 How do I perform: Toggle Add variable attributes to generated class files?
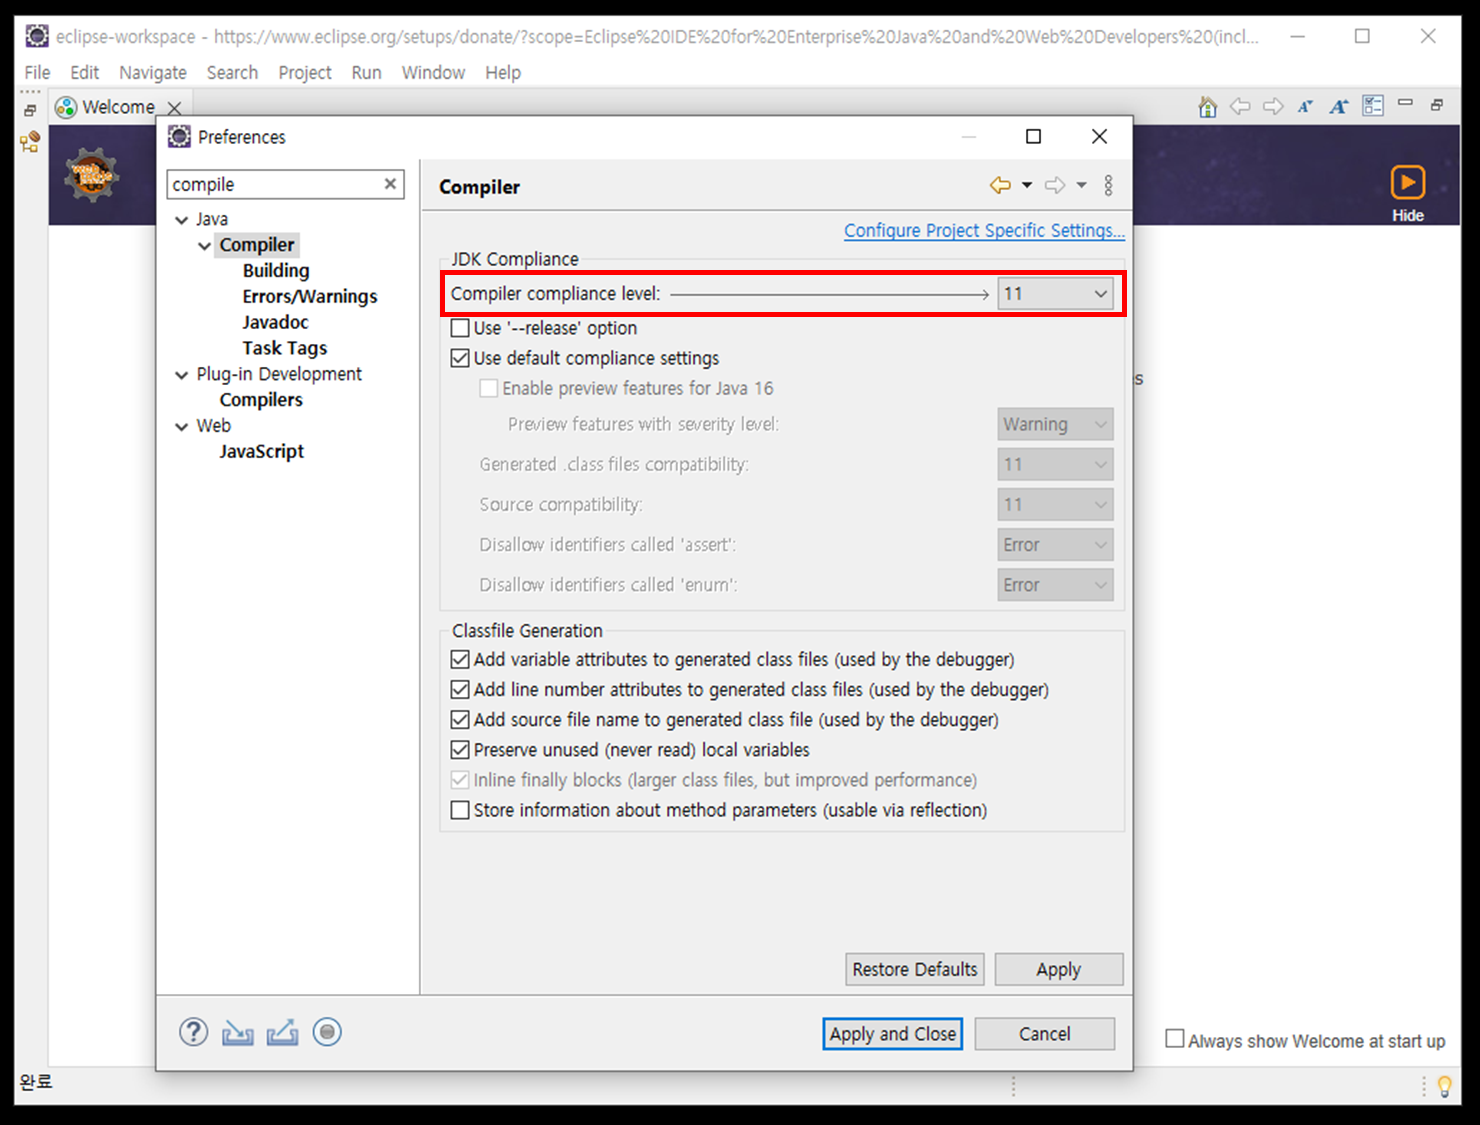pos(460,659)
